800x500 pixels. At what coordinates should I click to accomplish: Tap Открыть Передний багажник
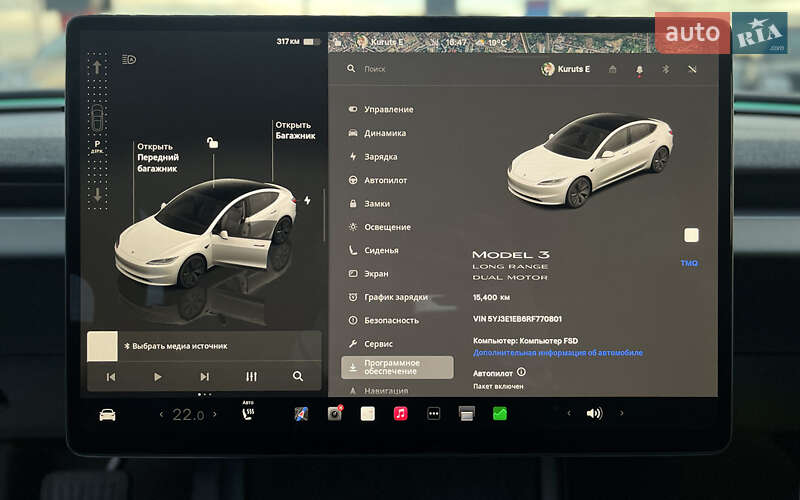click(158, 158)
